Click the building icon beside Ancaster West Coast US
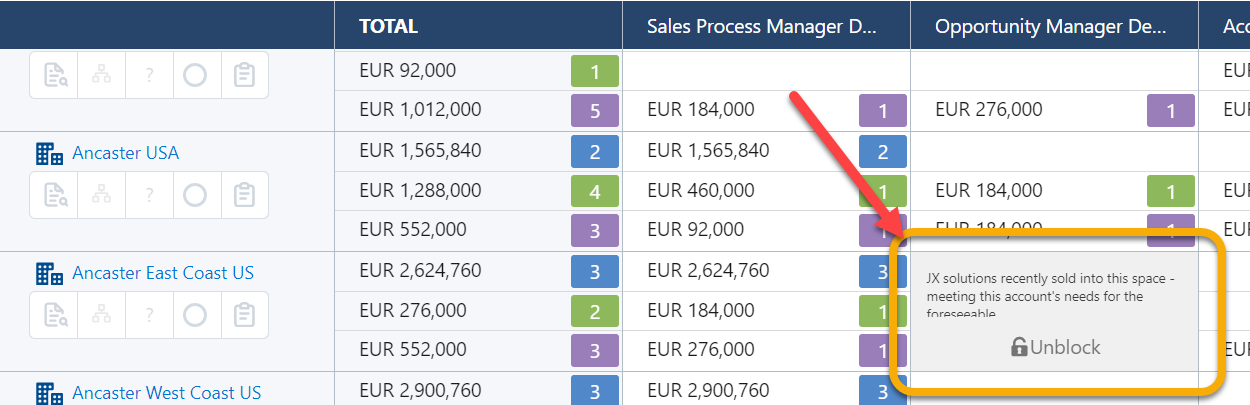The height and width of the screenshot is (405, 1250). point(49,393)
